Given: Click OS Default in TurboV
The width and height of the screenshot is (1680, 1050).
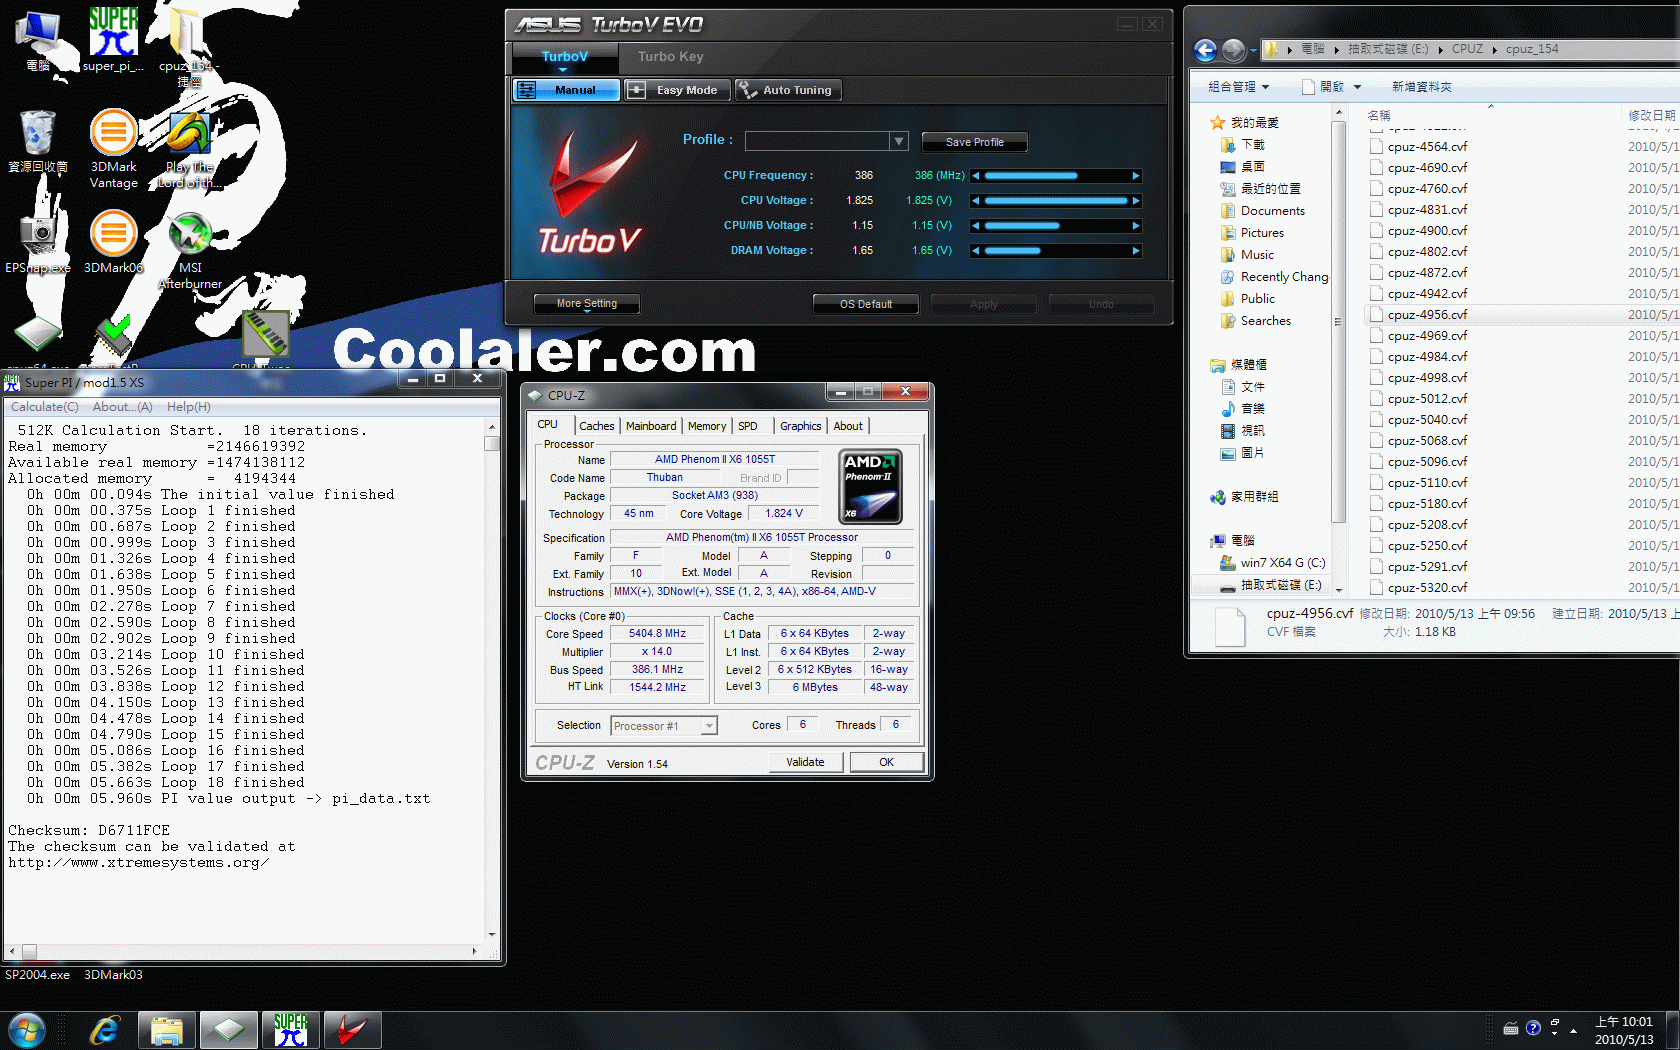Looking at the screenshot, I should (866, 304).
